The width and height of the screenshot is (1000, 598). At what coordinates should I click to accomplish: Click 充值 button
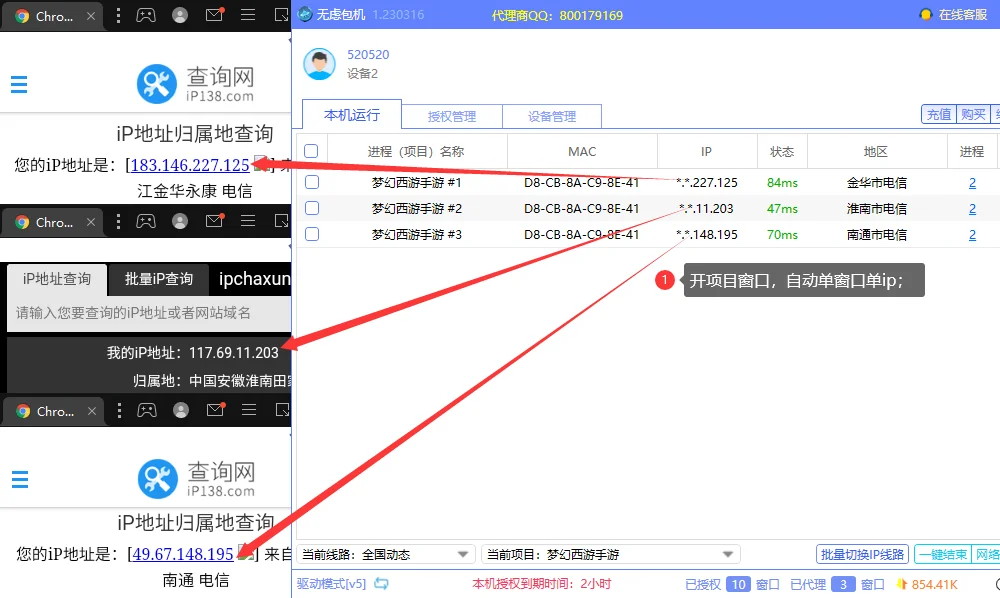939,114
